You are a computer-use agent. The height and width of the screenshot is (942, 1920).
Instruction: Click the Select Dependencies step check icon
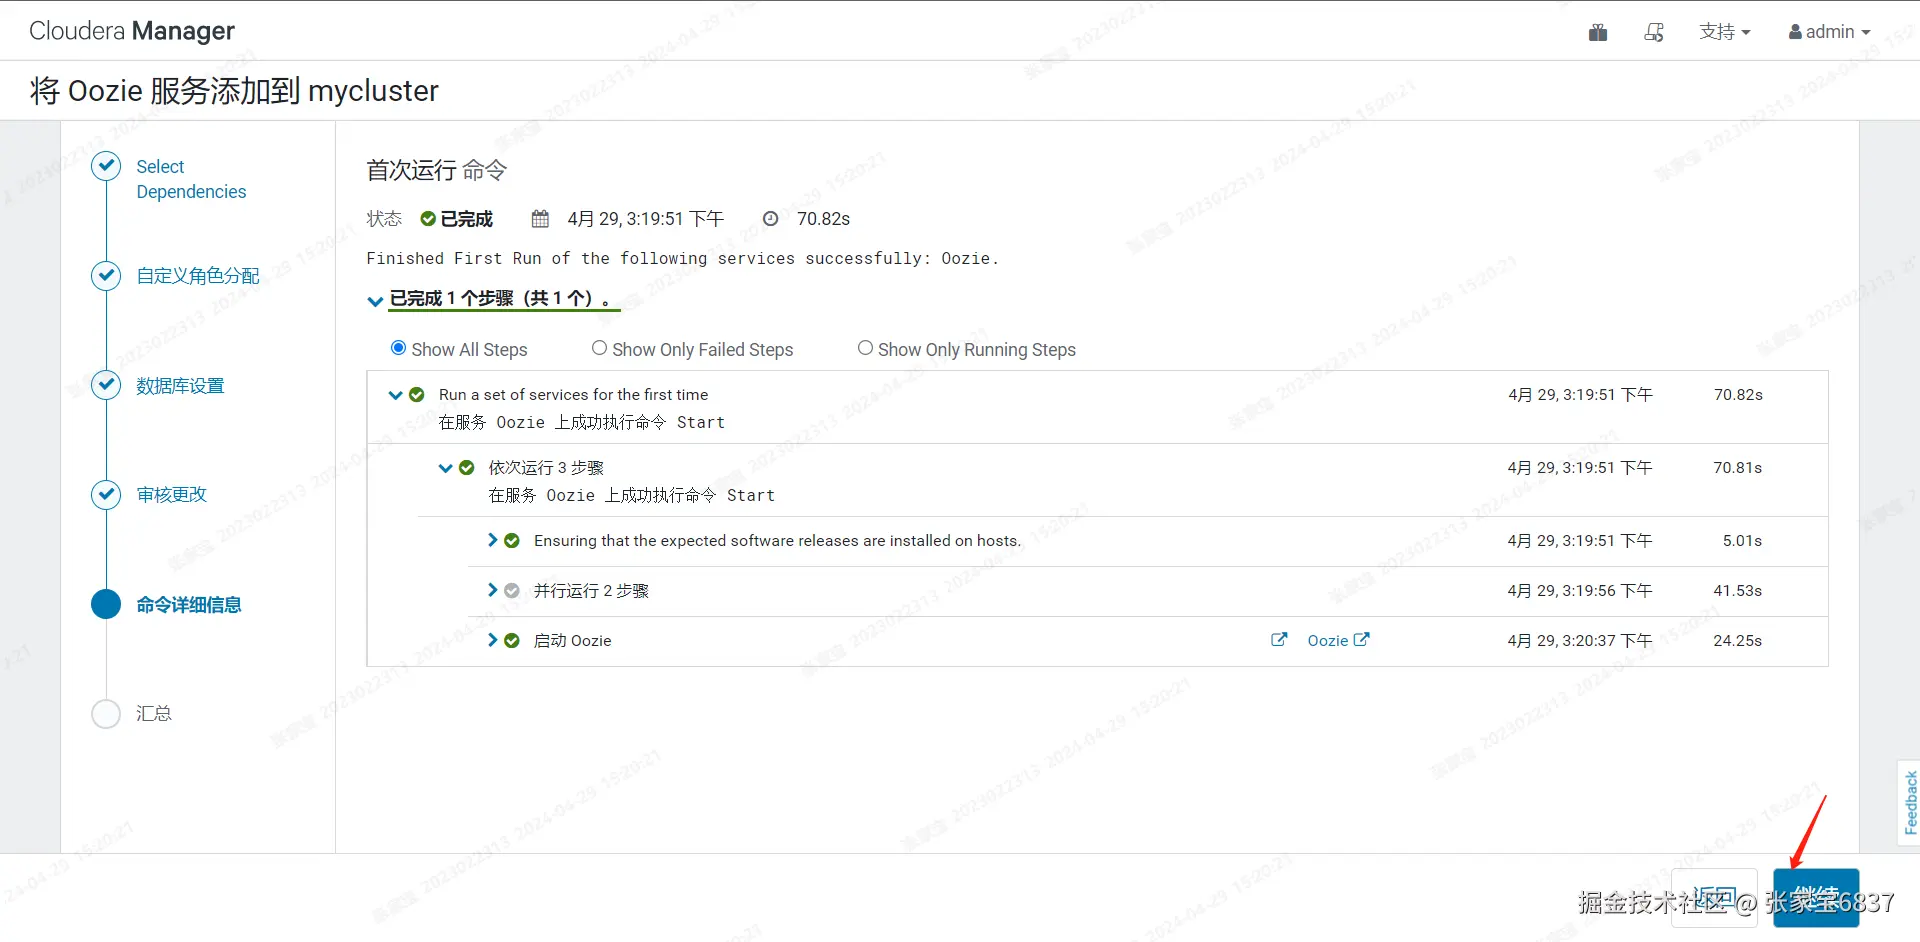tap(106, 166)
